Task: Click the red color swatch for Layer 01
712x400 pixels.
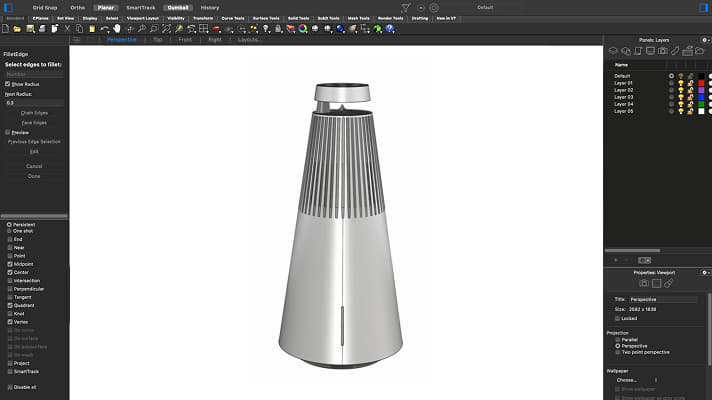Action: pyautogui.click(x=702, y=83)
